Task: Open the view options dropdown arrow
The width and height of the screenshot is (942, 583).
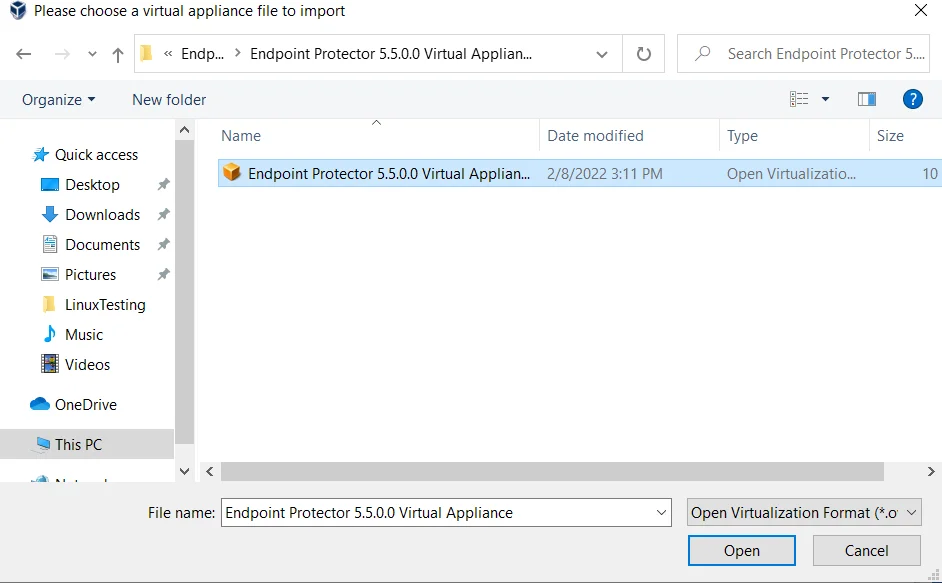Action: [x=825, y=99]
